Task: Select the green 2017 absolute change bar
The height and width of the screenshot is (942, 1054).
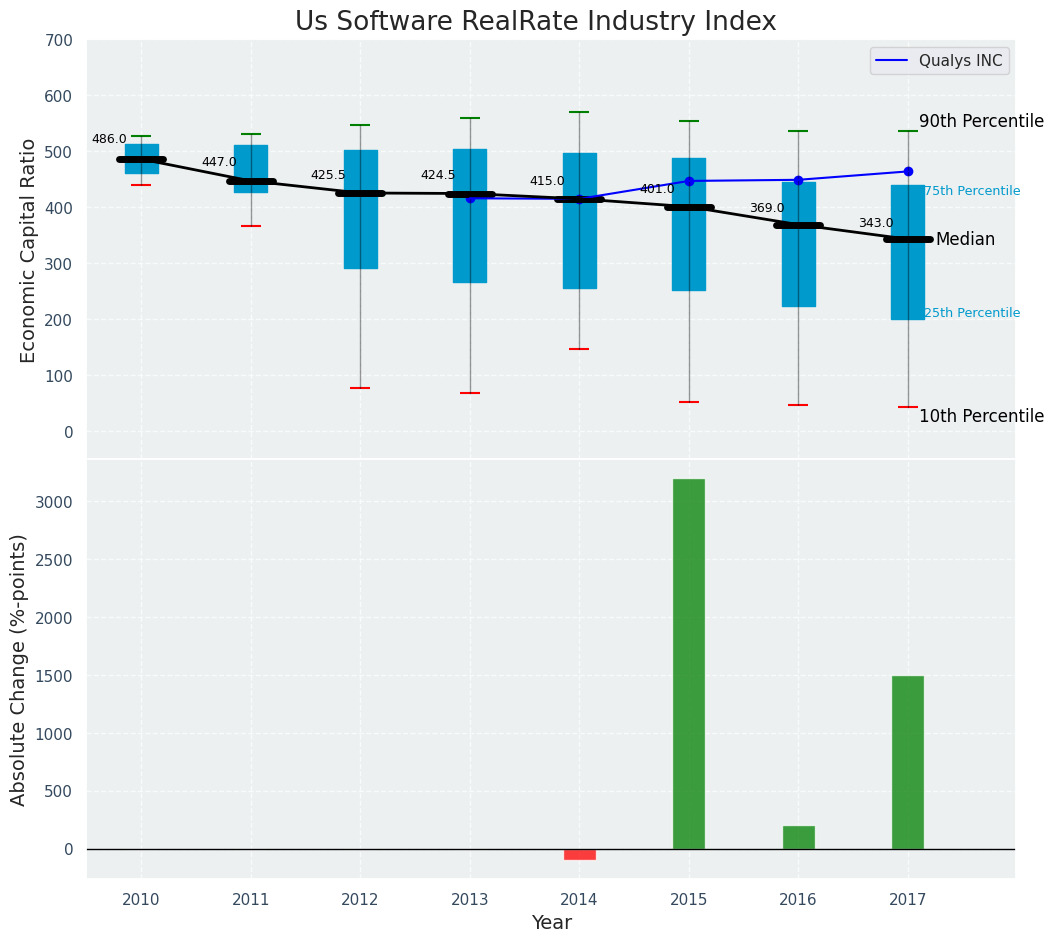Action: click(908, 762)
